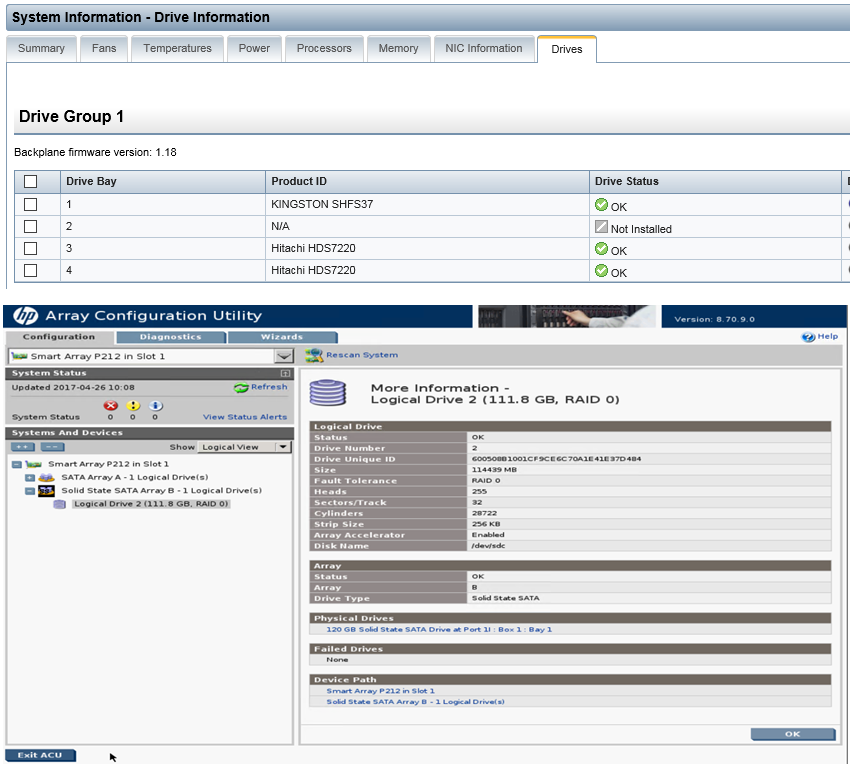Open the Summary tab
The image size is (854, 770).
click(x=41, y=48)
